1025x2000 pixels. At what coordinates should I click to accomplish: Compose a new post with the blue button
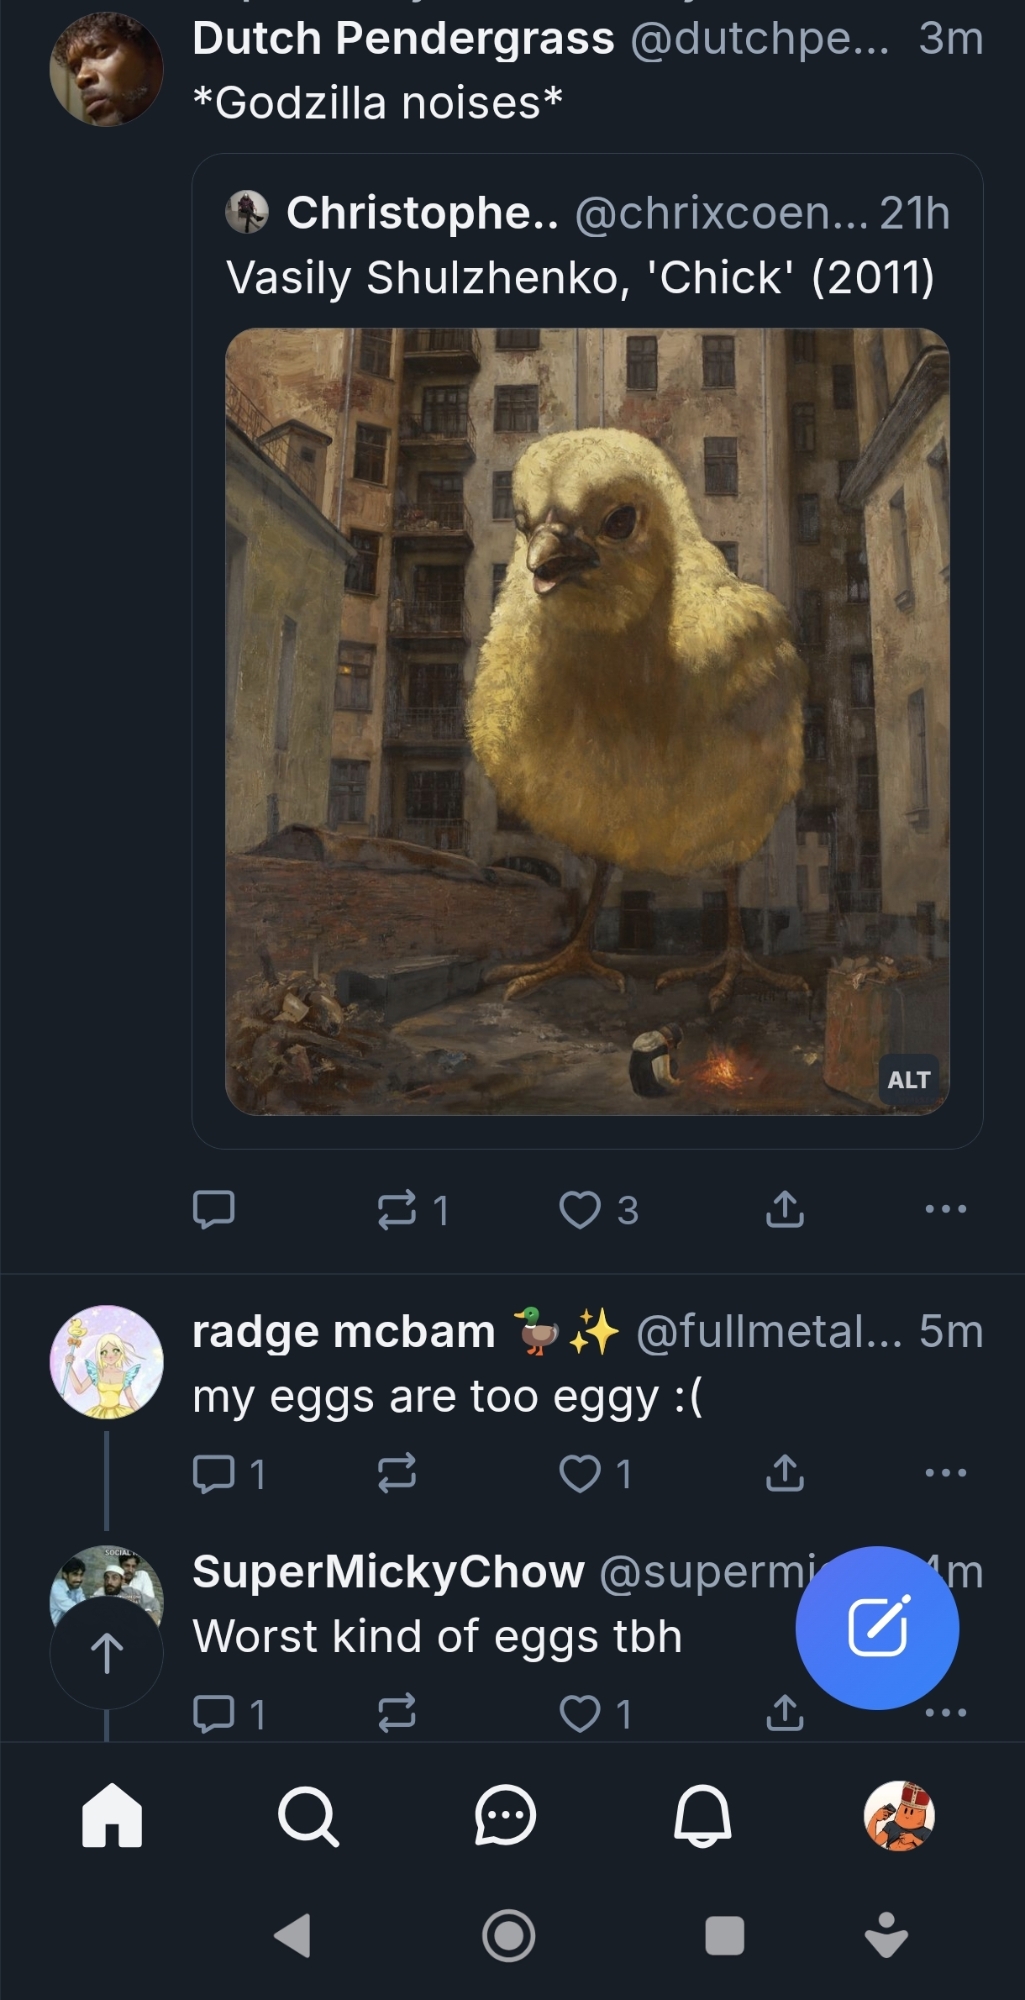coord(877,1627)
